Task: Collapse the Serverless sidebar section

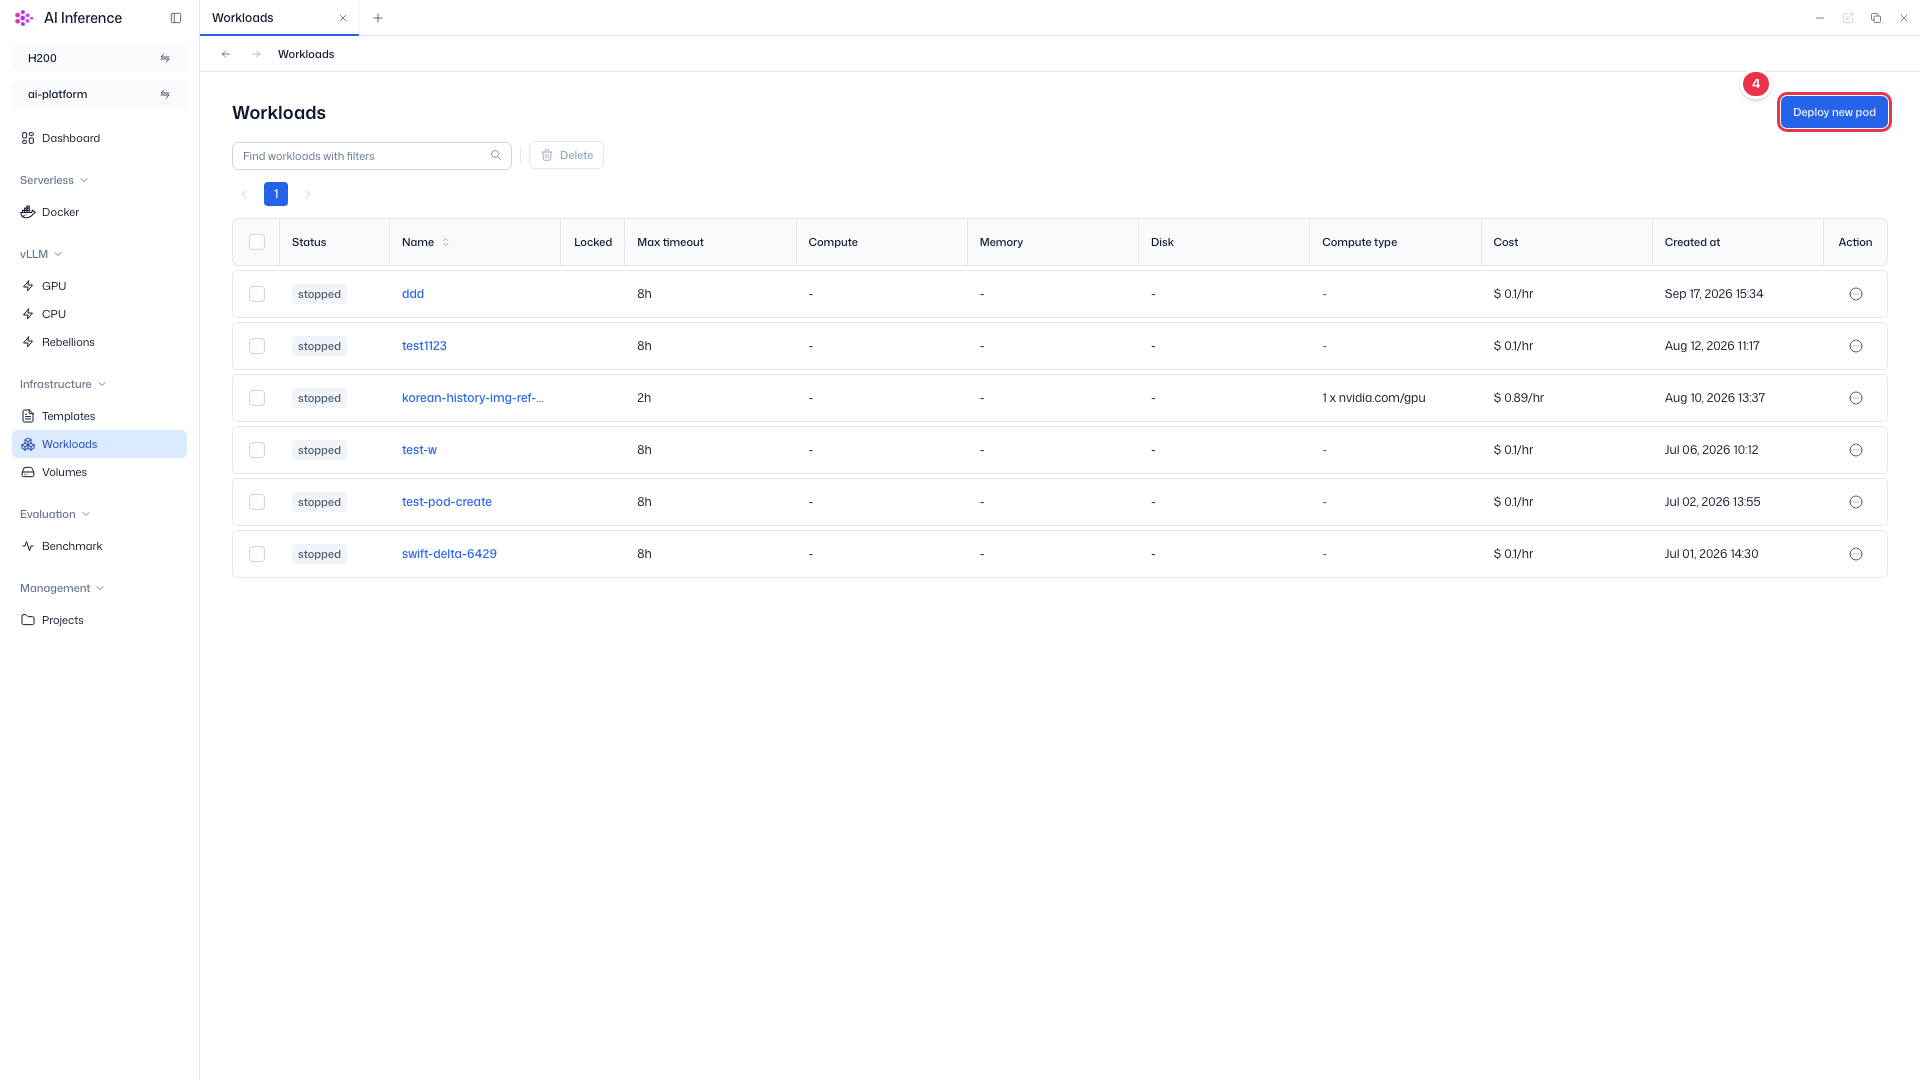Action: click(54, 180)
